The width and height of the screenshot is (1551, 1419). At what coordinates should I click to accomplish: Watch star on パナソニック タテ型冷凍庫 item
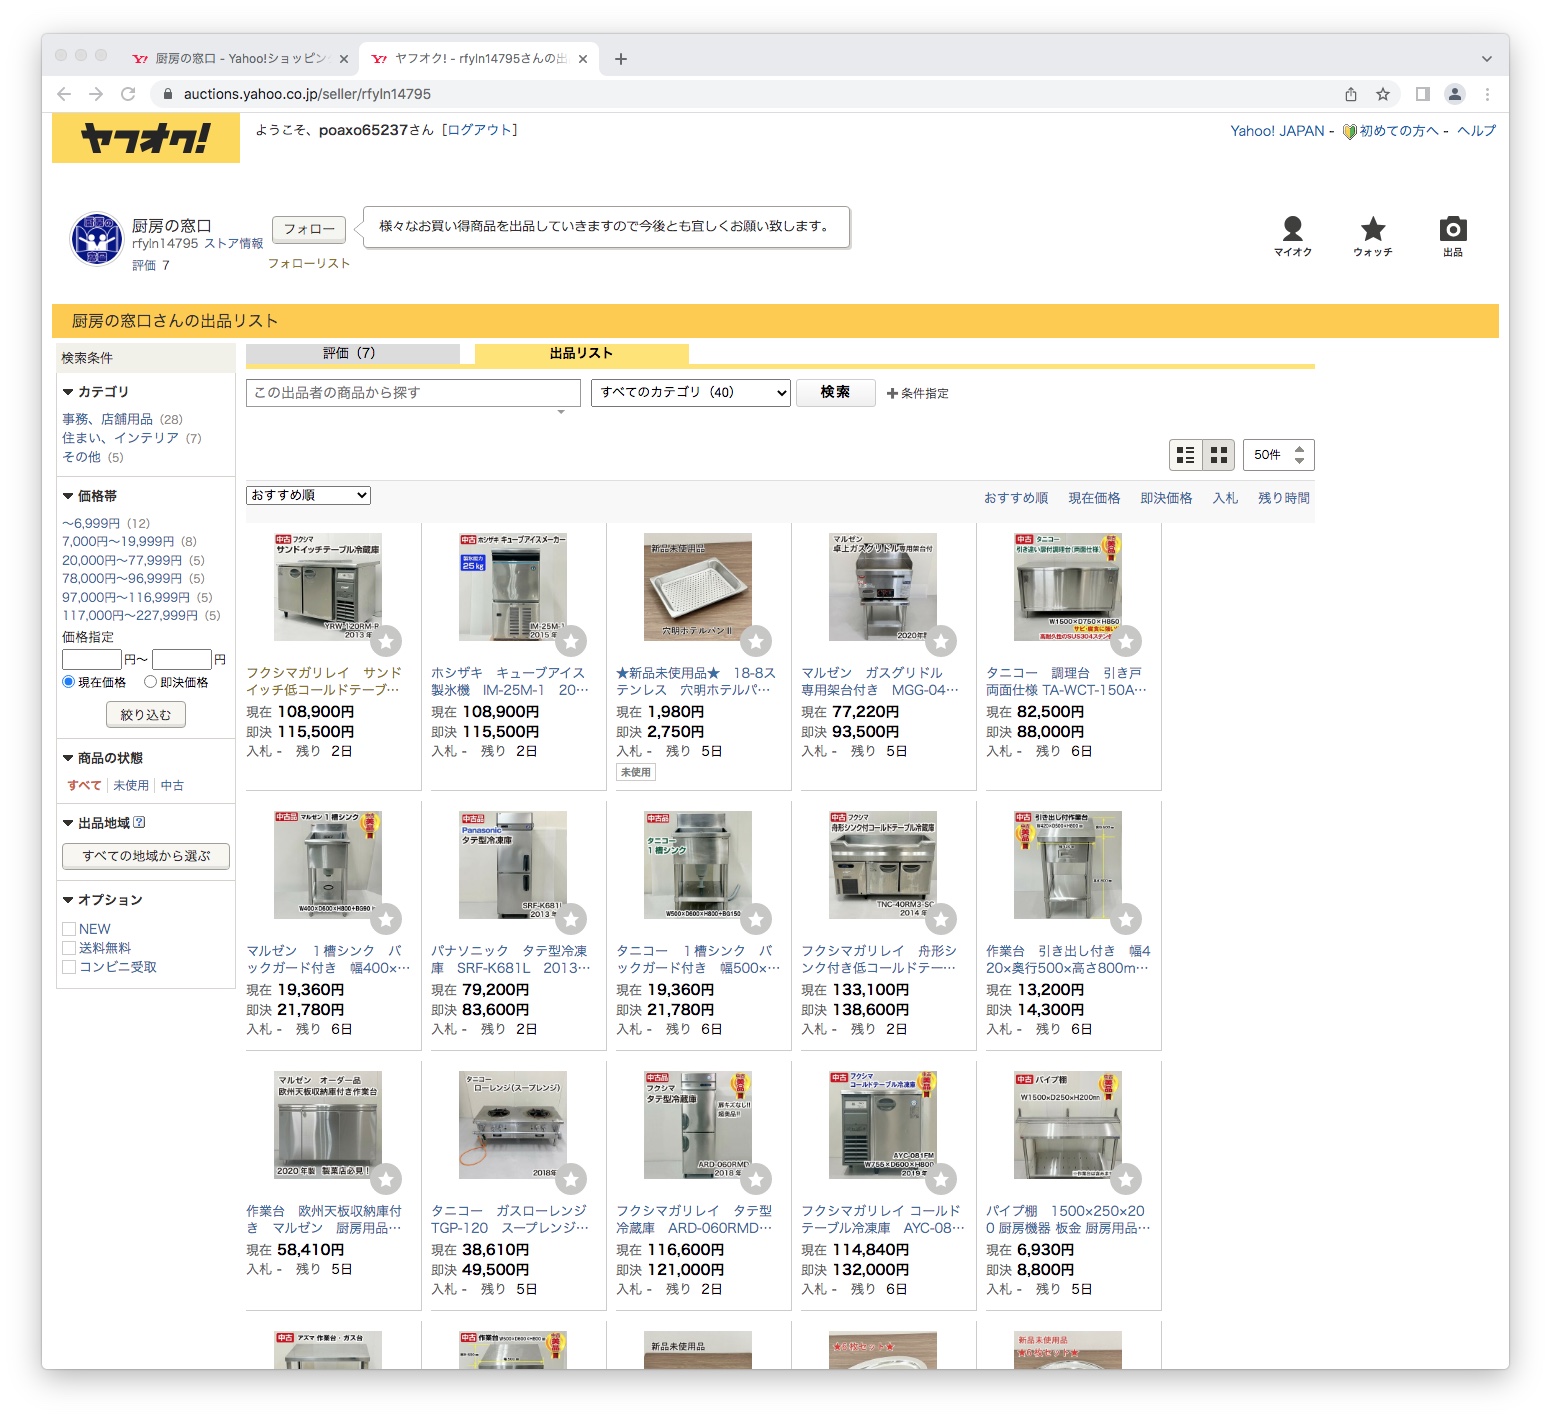571,919
